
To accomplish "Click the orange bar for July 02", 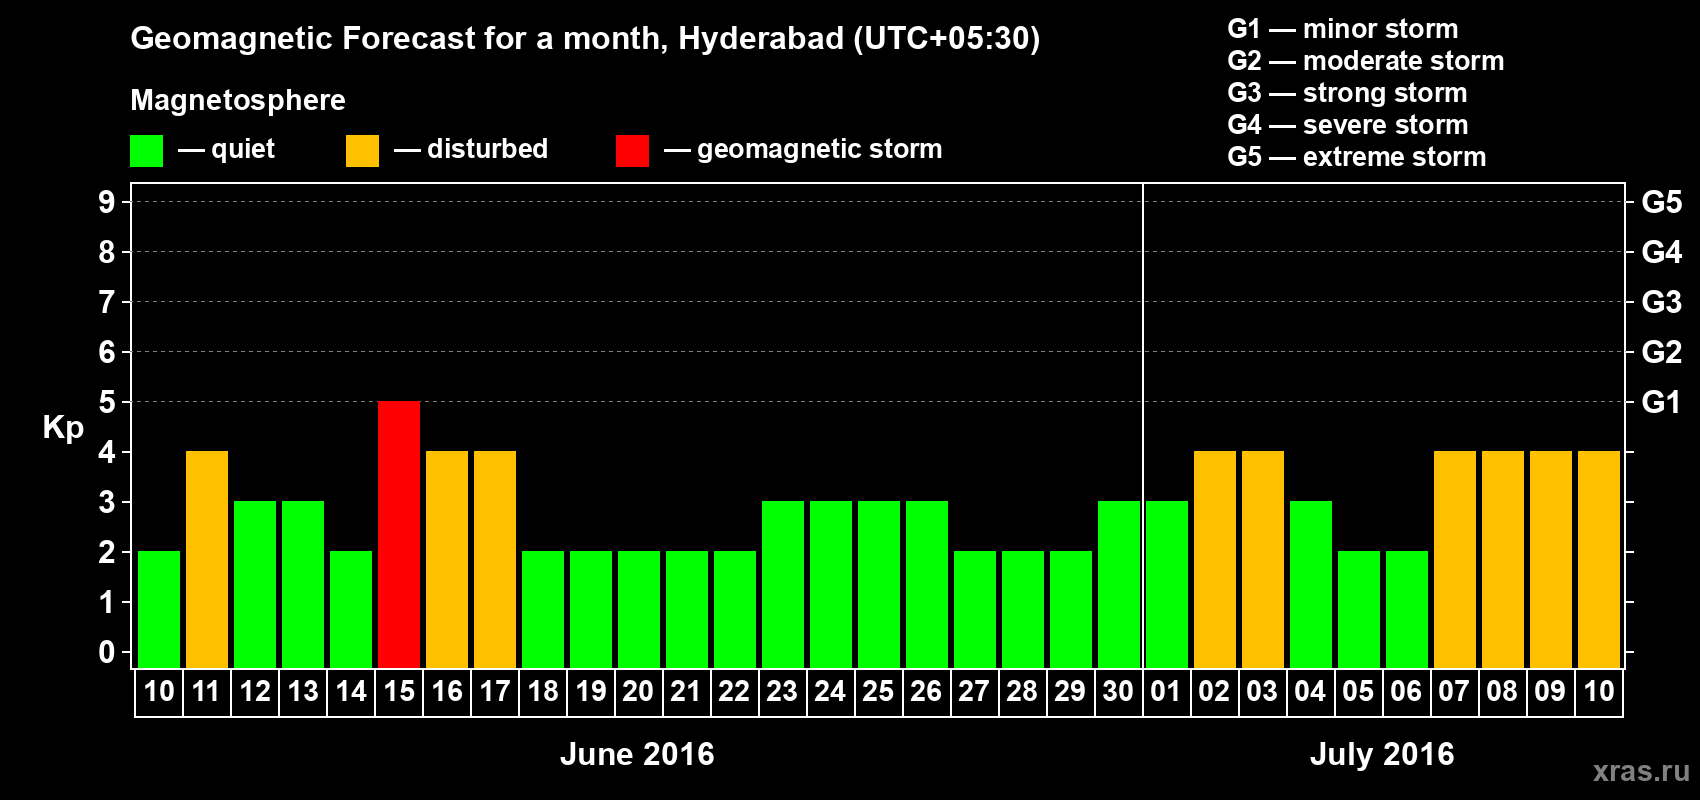I will coord(1215,560).
